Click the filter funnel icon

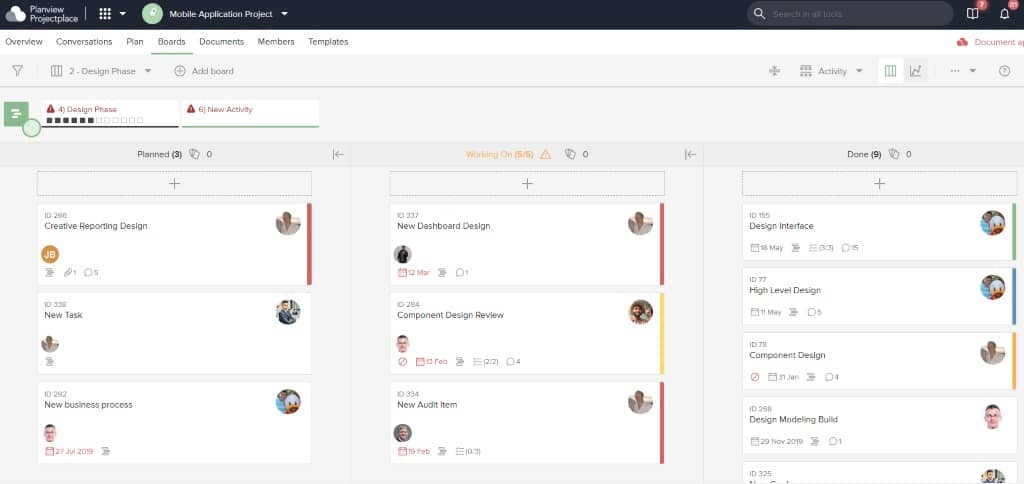pos(18,71)
